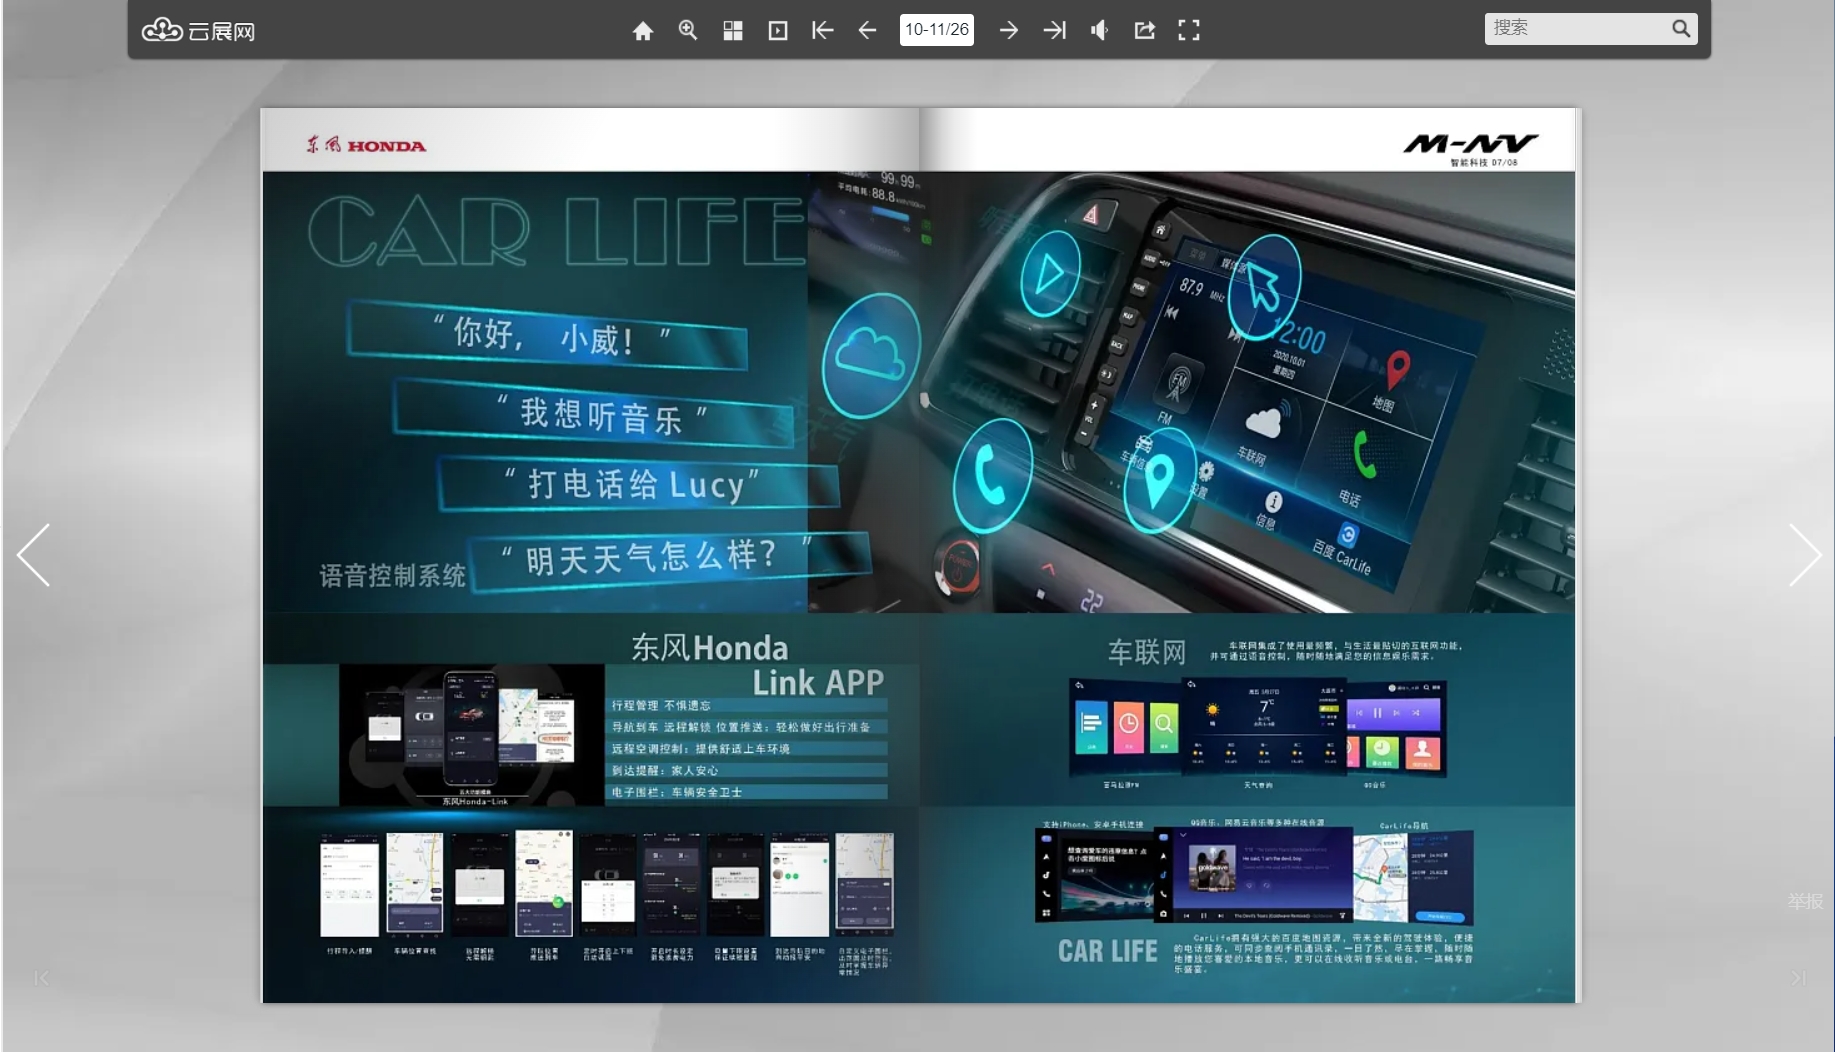Jump to the first page

point(823,30)
